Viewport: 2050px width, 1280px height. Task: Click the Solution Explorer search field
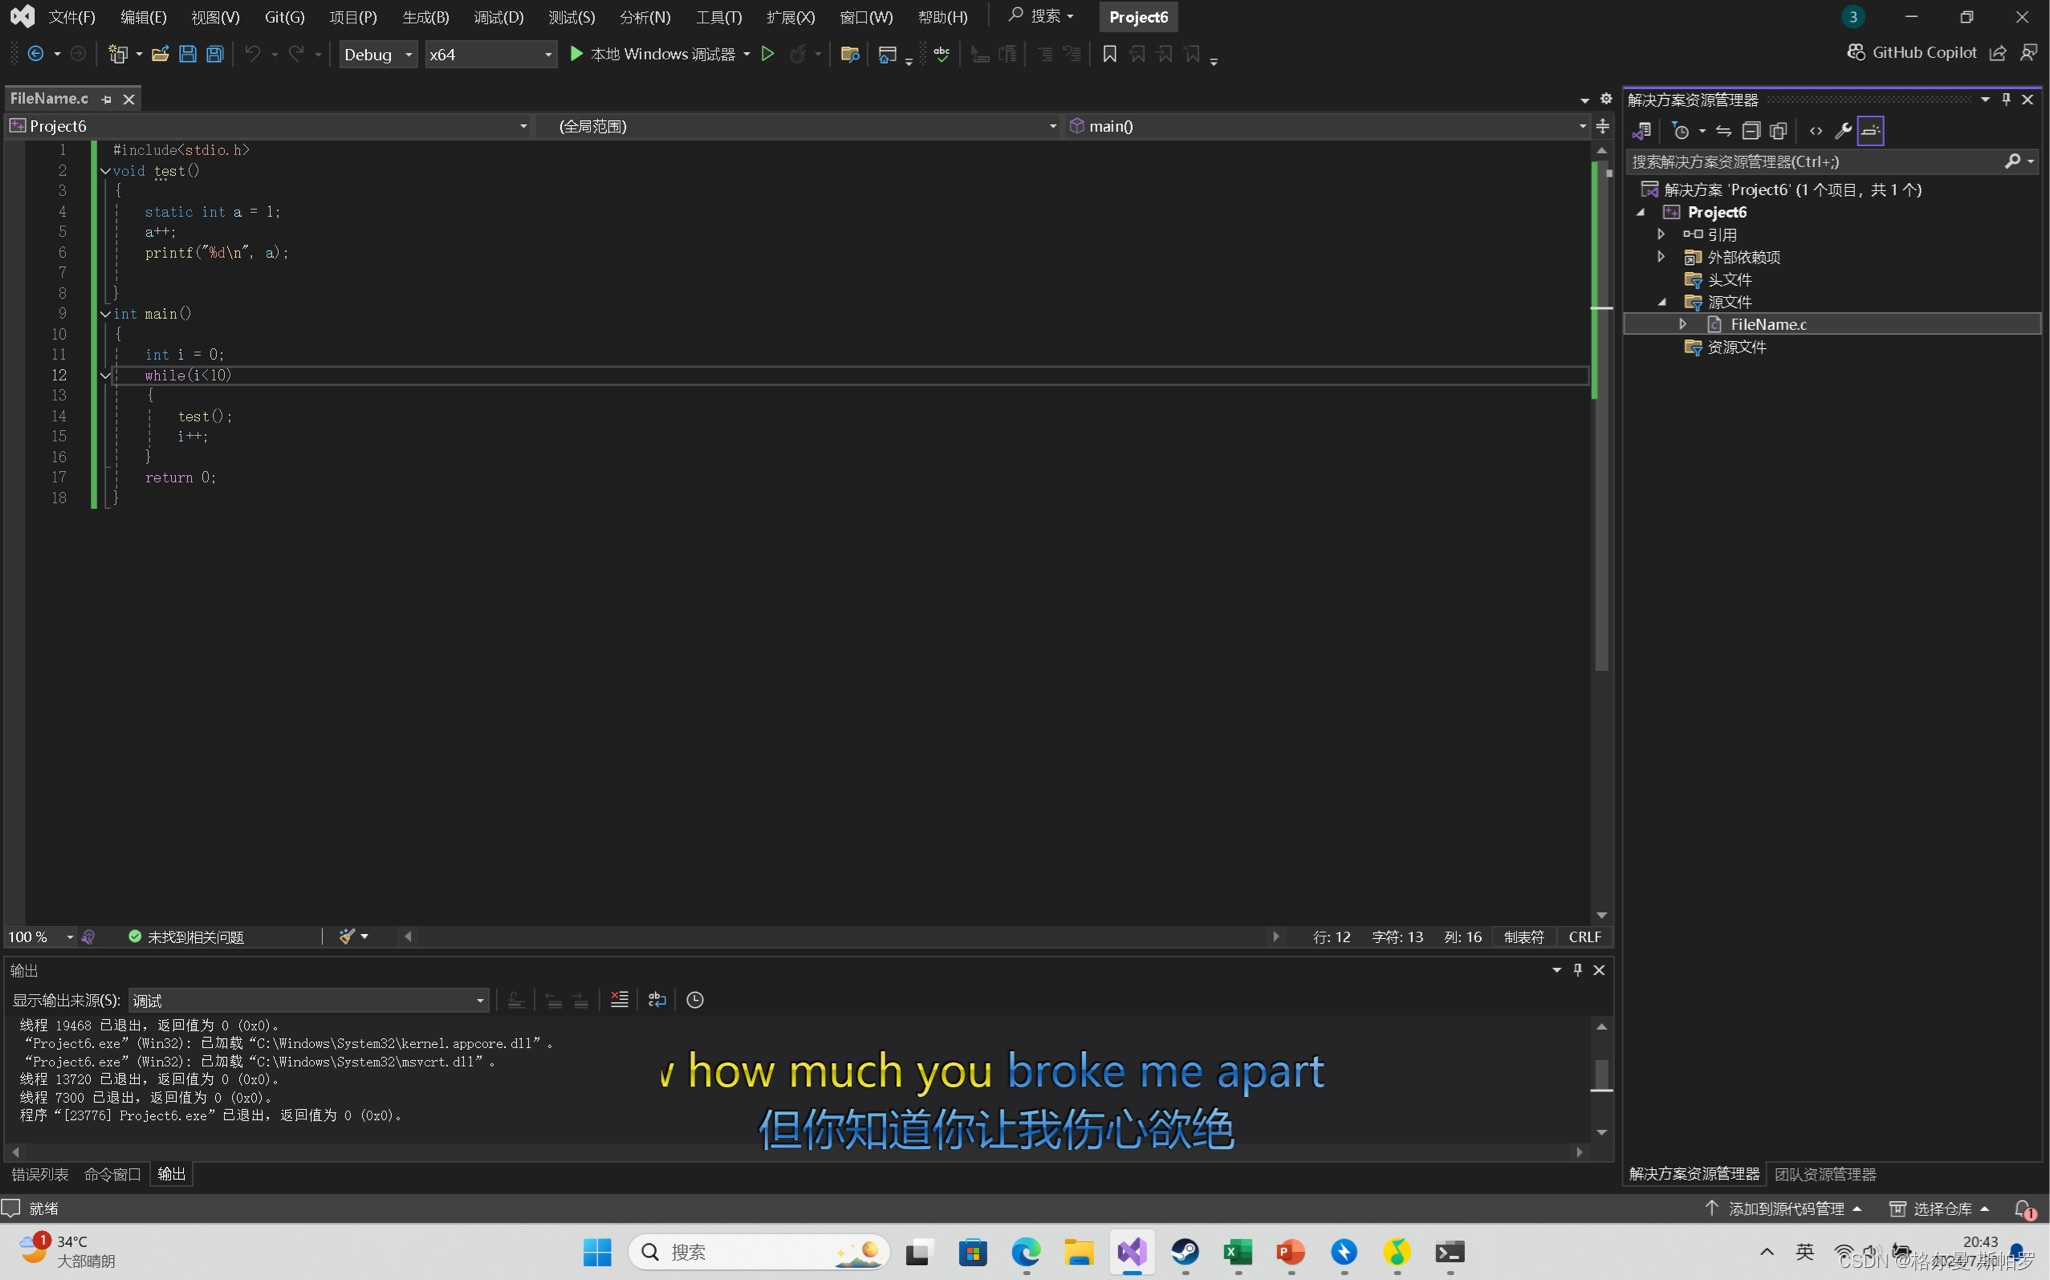(x=1815, y=161)
